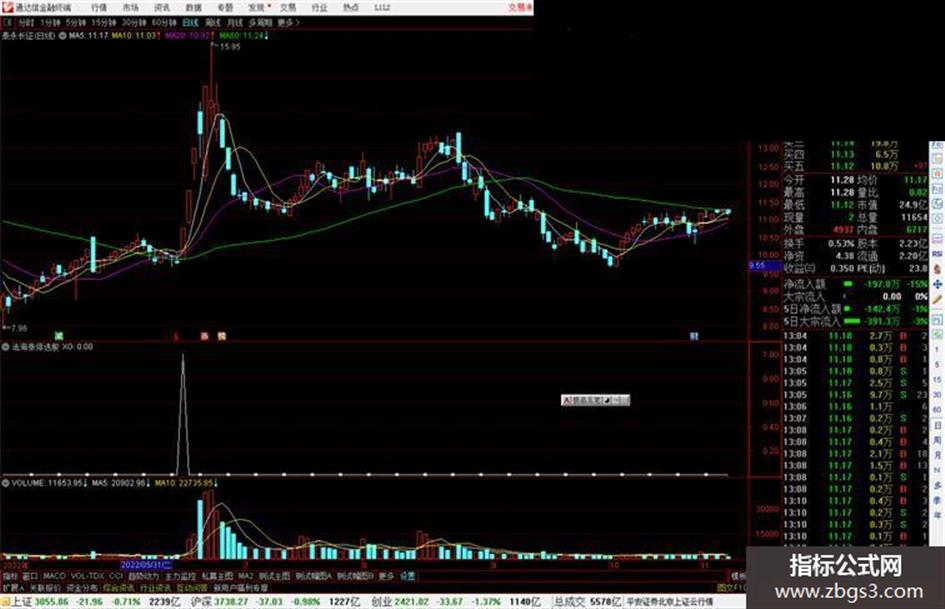Screen dimensions: 945x609
Task: Open 关联报价 tab
Action: click(x=45, y=587)
